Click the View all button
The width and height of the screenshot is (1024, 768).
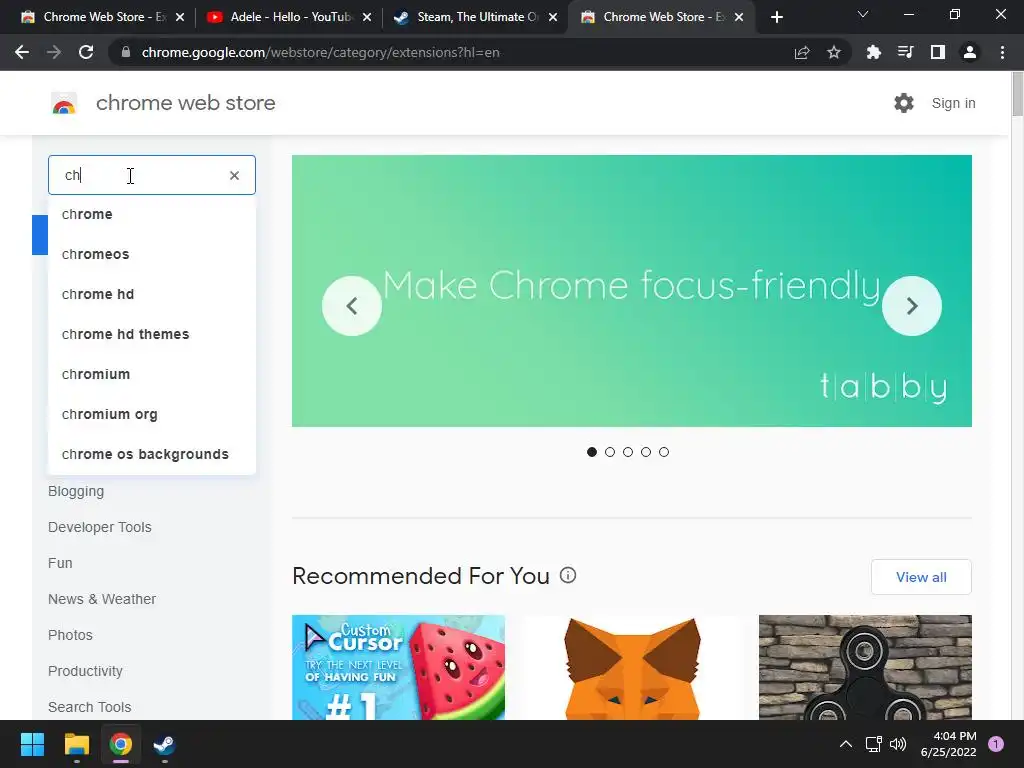921,577
